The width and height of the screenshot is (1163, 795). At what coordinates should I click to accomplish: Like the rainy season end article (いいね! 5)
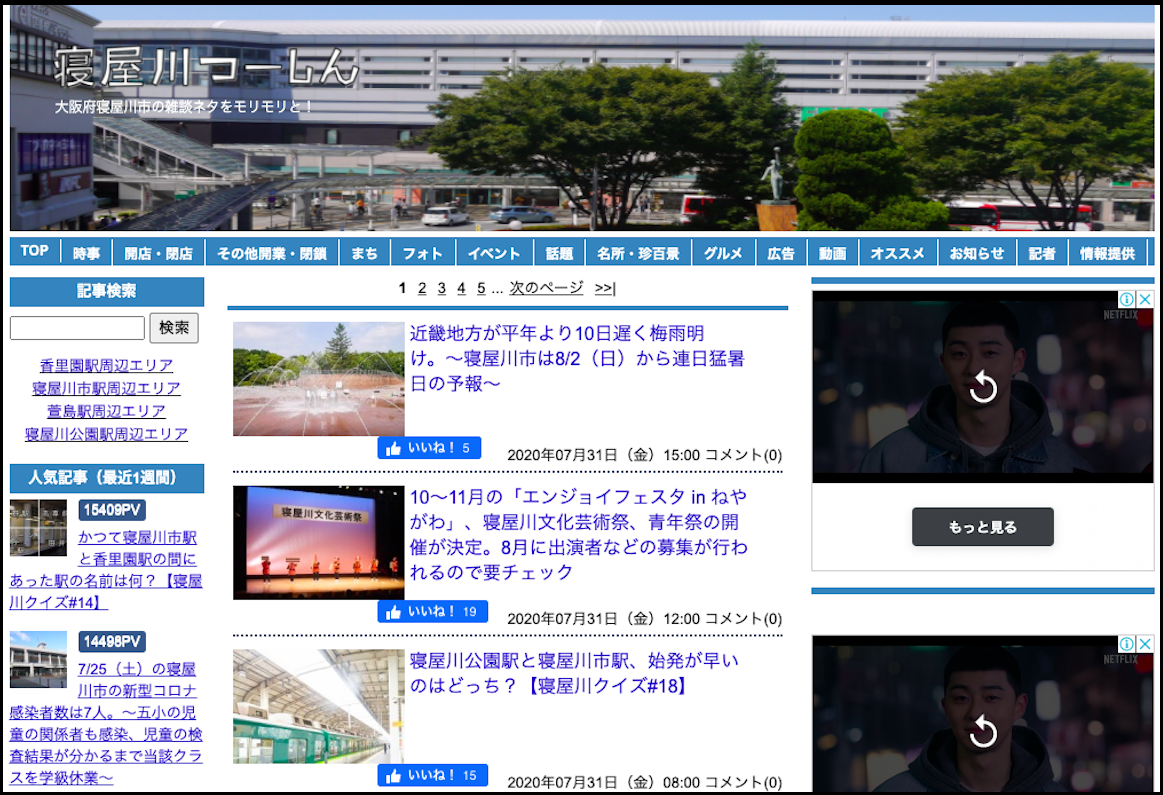click(x=429, y=448)
